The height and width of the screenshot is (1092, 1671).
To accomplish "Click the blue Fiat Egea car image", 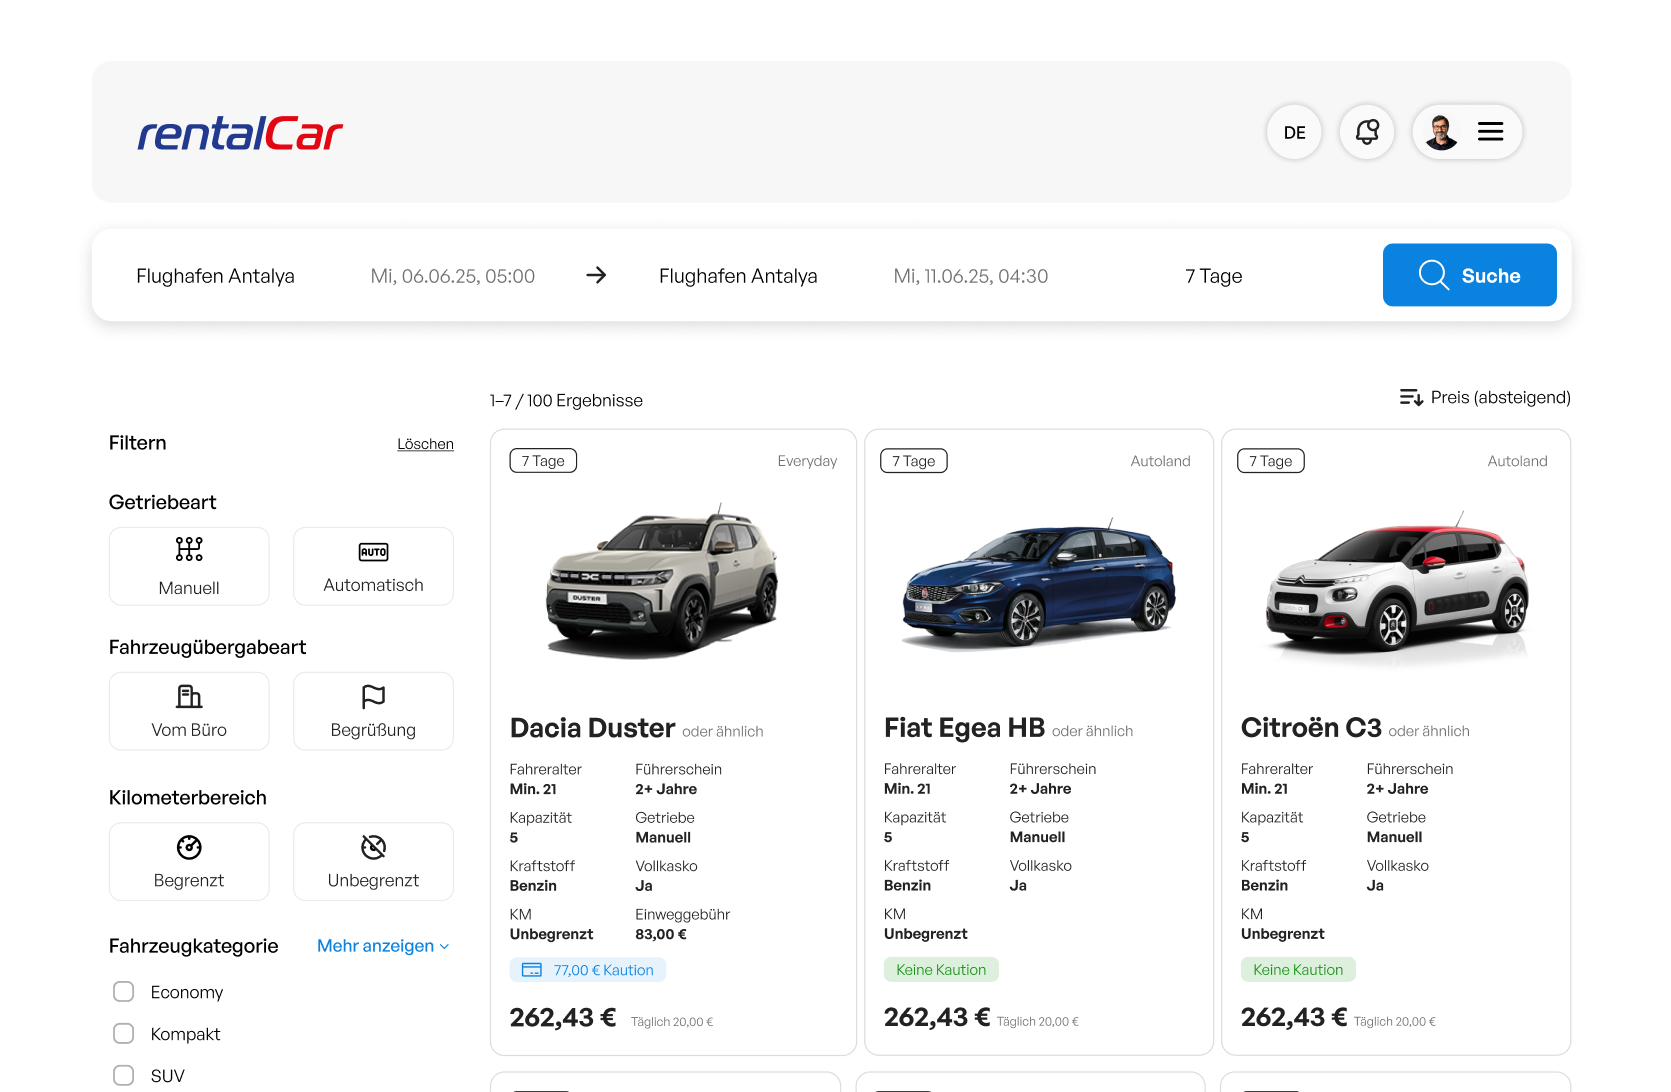I will coord(1039,584).
